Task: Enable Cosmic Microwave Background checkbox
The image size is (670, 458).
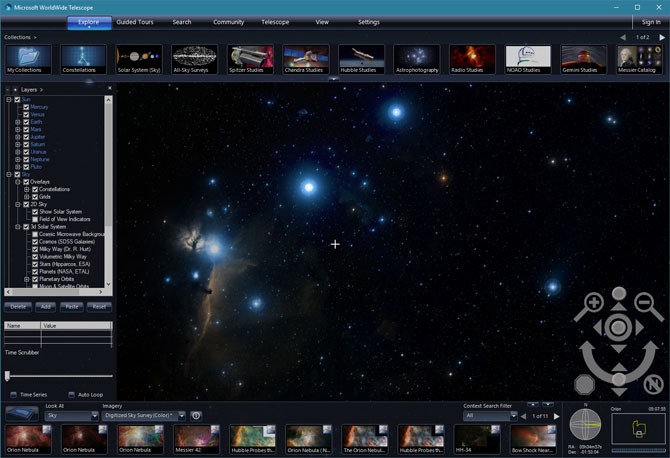Action: click(35, 234)
